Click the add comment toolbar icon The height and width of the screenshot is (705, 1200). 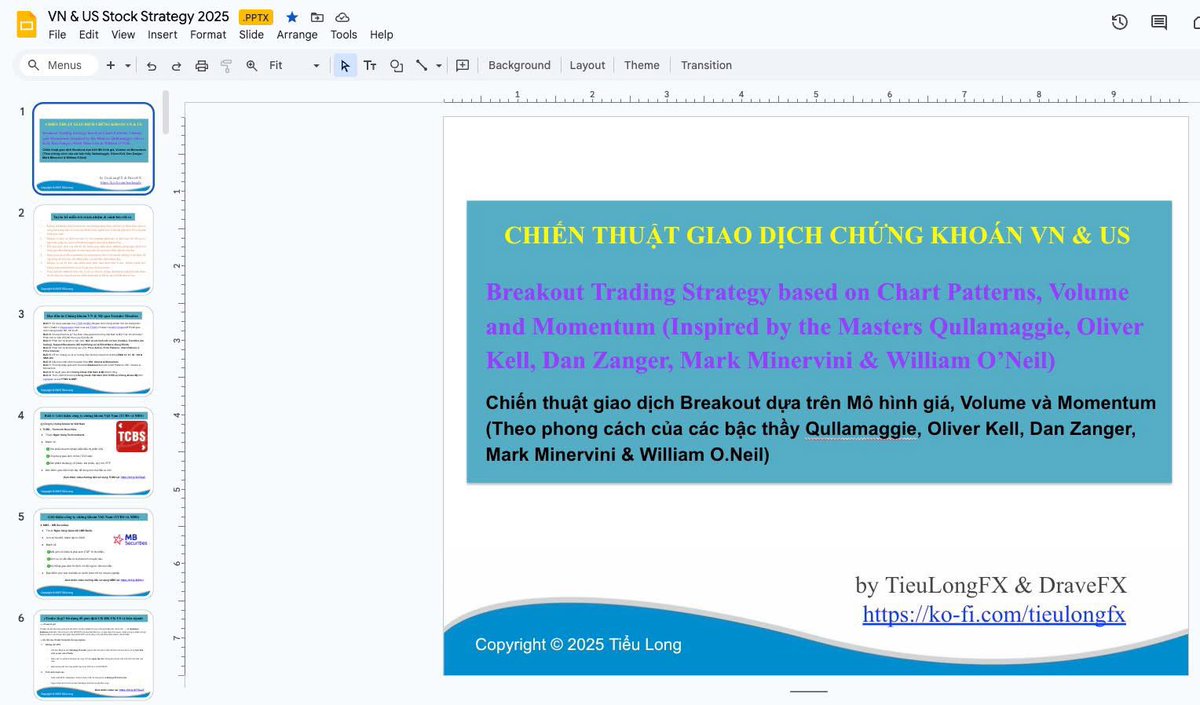pos(462,65)
